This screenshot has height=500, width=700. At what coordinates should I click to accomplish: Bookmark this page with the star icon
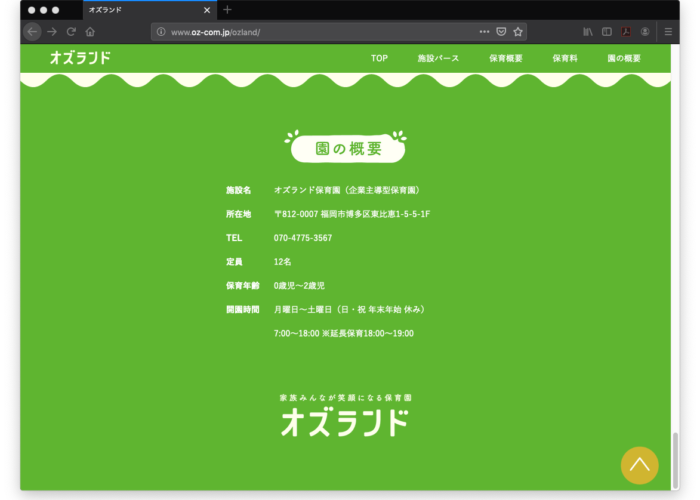(x=518, y=32)
